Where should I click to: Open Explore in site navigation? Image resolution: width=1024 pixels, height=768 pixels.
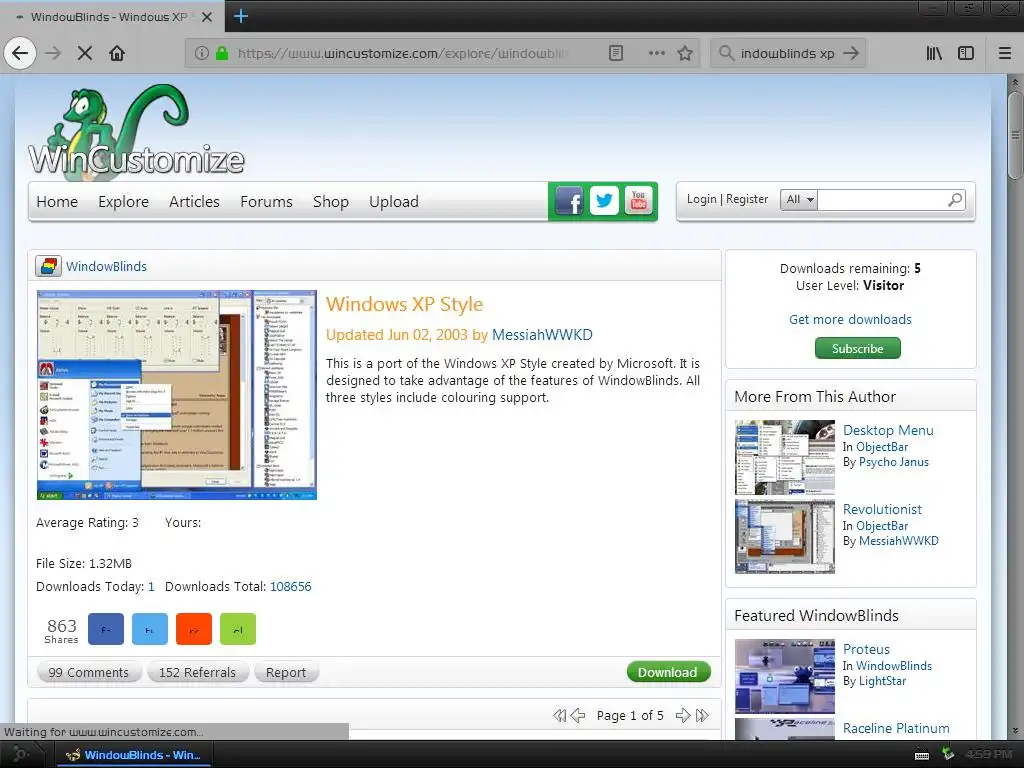[123, 202]
